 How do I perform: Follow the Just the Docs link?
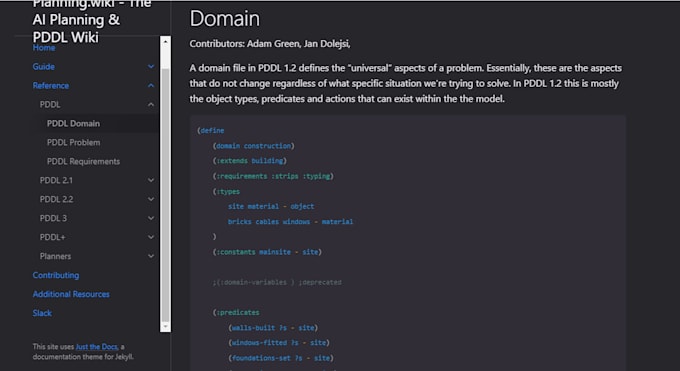[x=96, y=347]
